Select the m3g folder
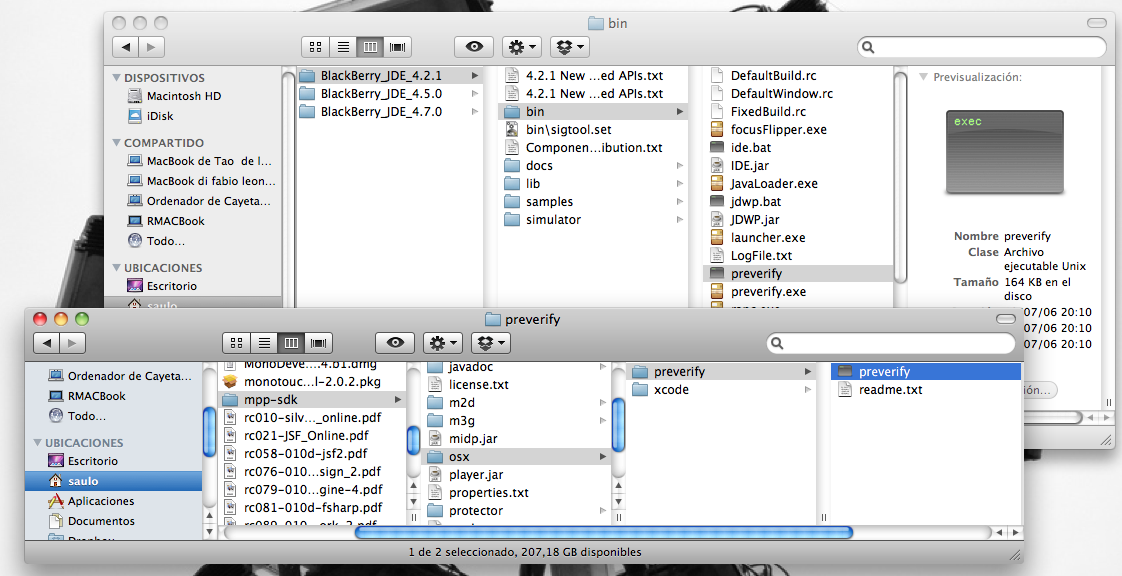 (x=517, y=421)
